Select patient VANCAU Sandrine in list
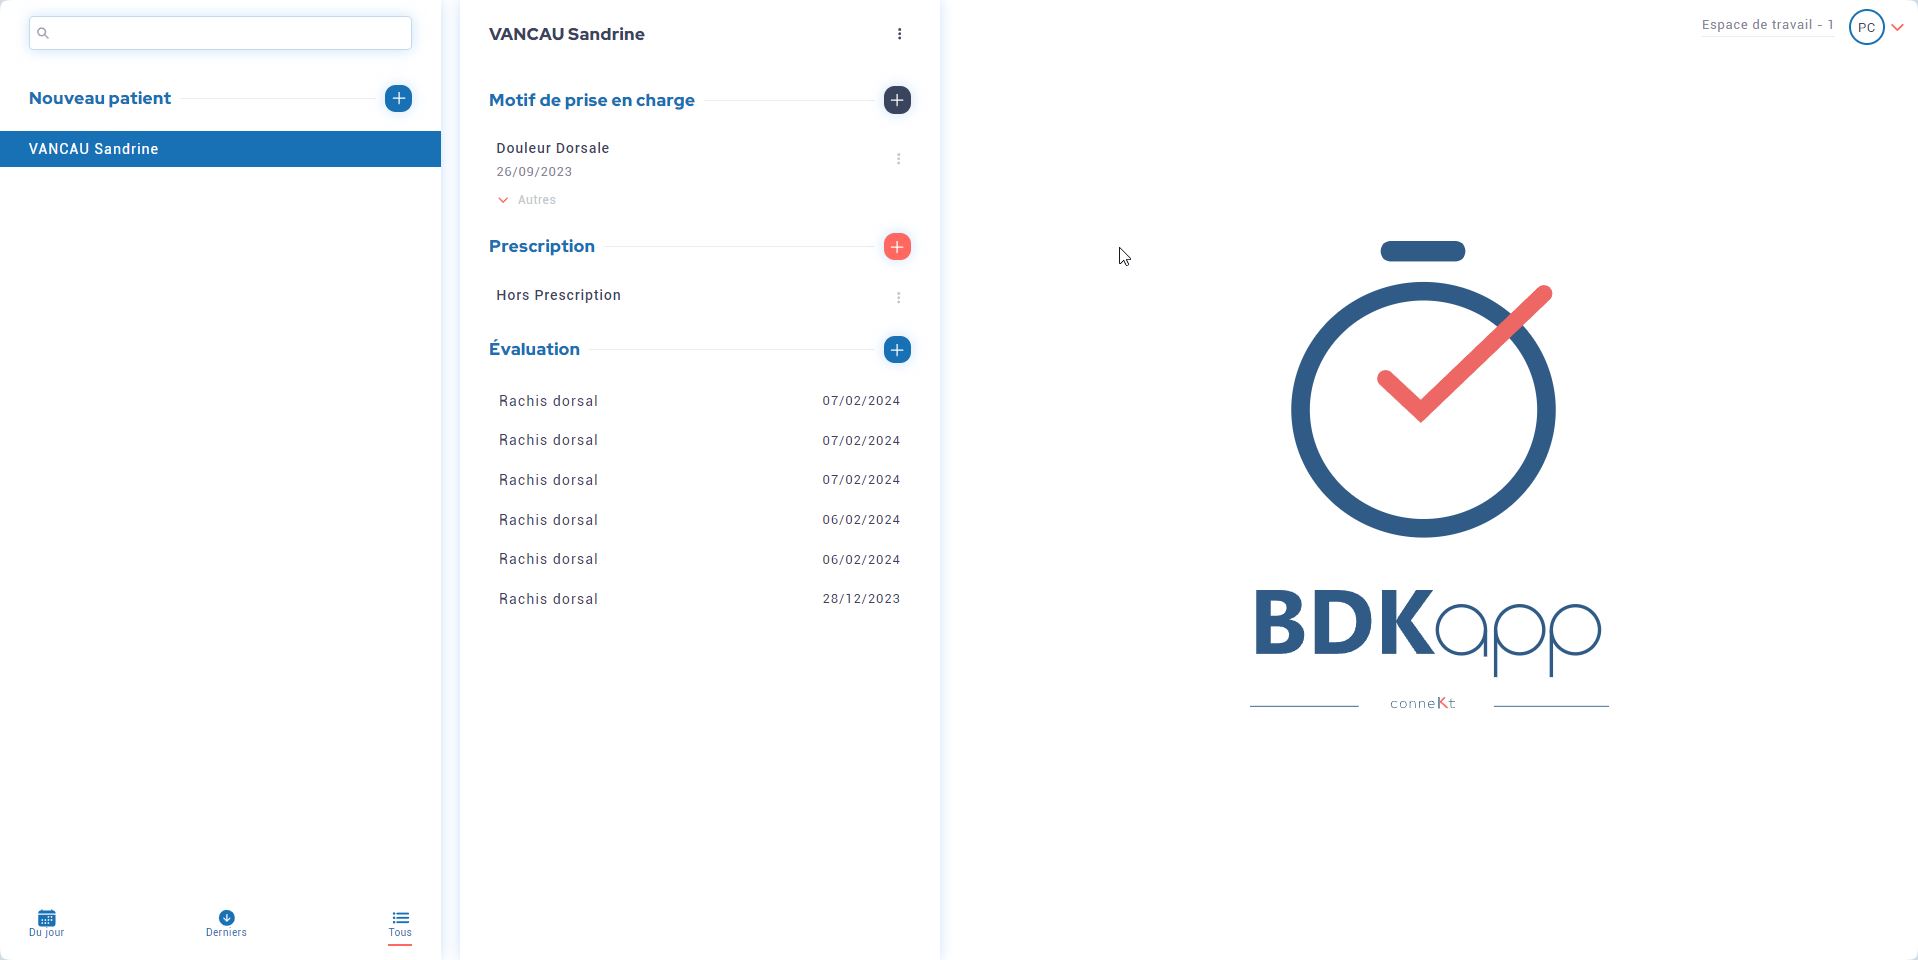 pyautogui.click(x=220, y=149)
